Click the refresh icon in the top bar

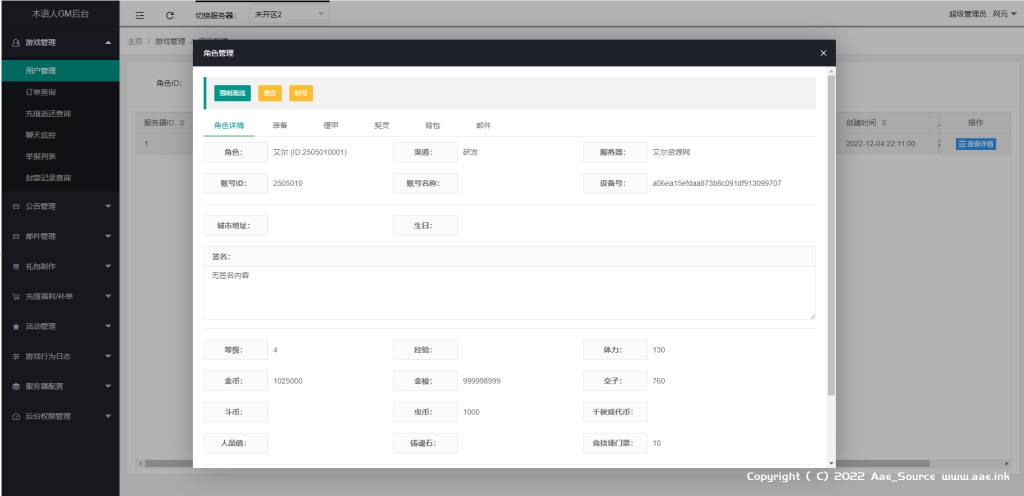coord(170,15)
